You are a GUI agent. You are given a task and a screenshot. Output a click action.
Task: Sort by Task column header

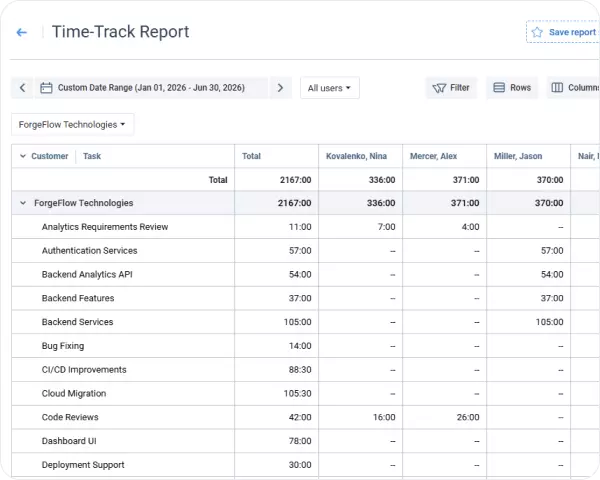coord(92,156)
